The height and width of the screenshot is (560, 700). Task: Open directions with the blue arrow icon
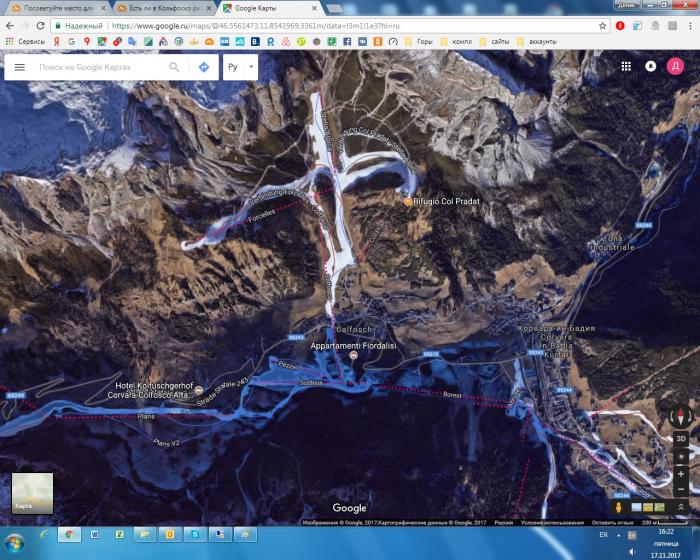[x=204, y=67]
